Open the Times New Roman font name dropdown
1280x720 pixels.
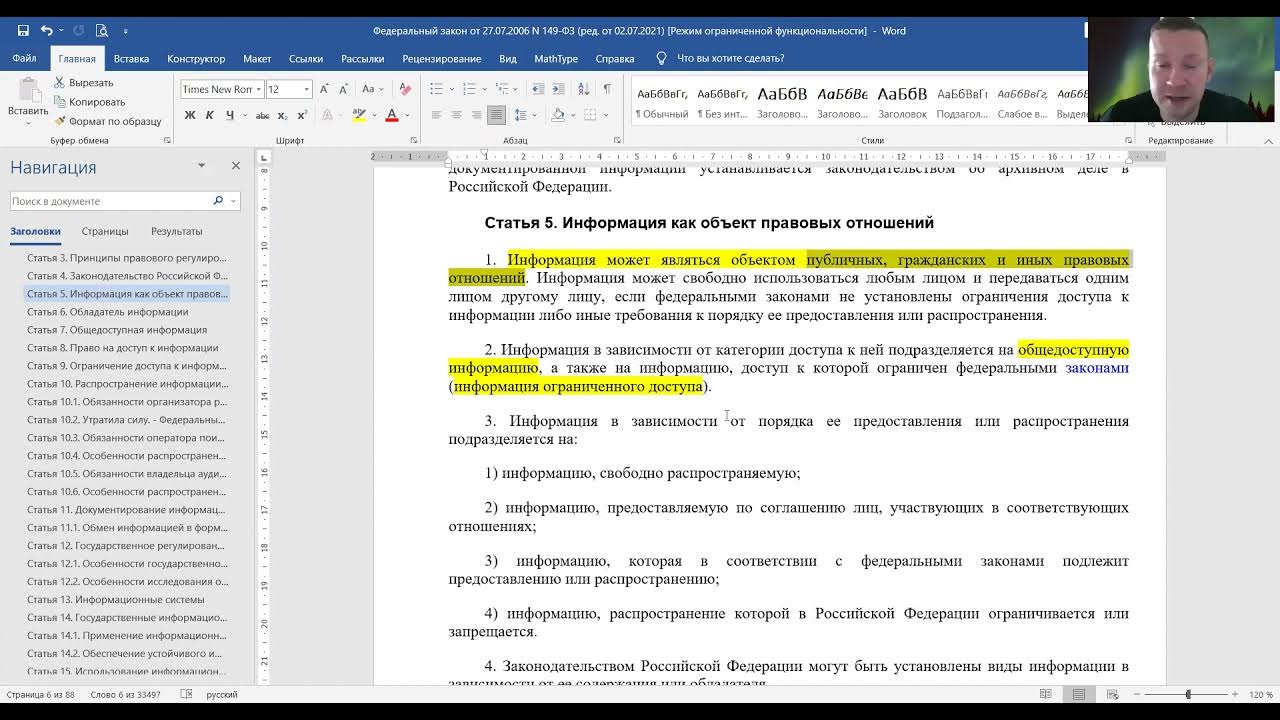click(x=258, y=89)
